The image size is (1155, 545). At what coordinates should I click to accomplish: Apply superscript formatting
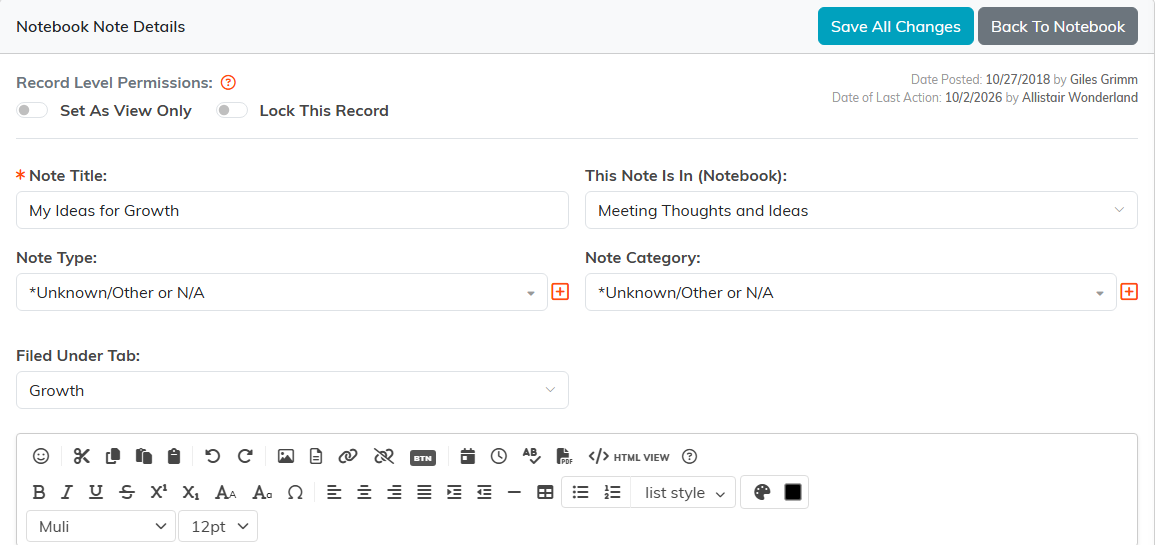[x=159, y=493]
